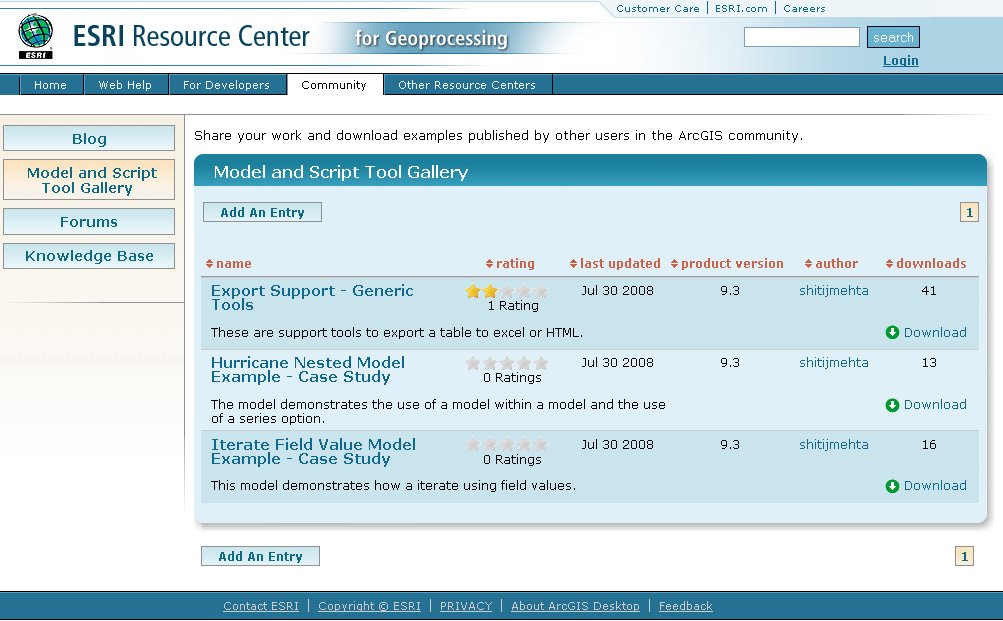Open the For Developers tab
The height and width of the screenshot is (621, 1003).
click(226, 84)
